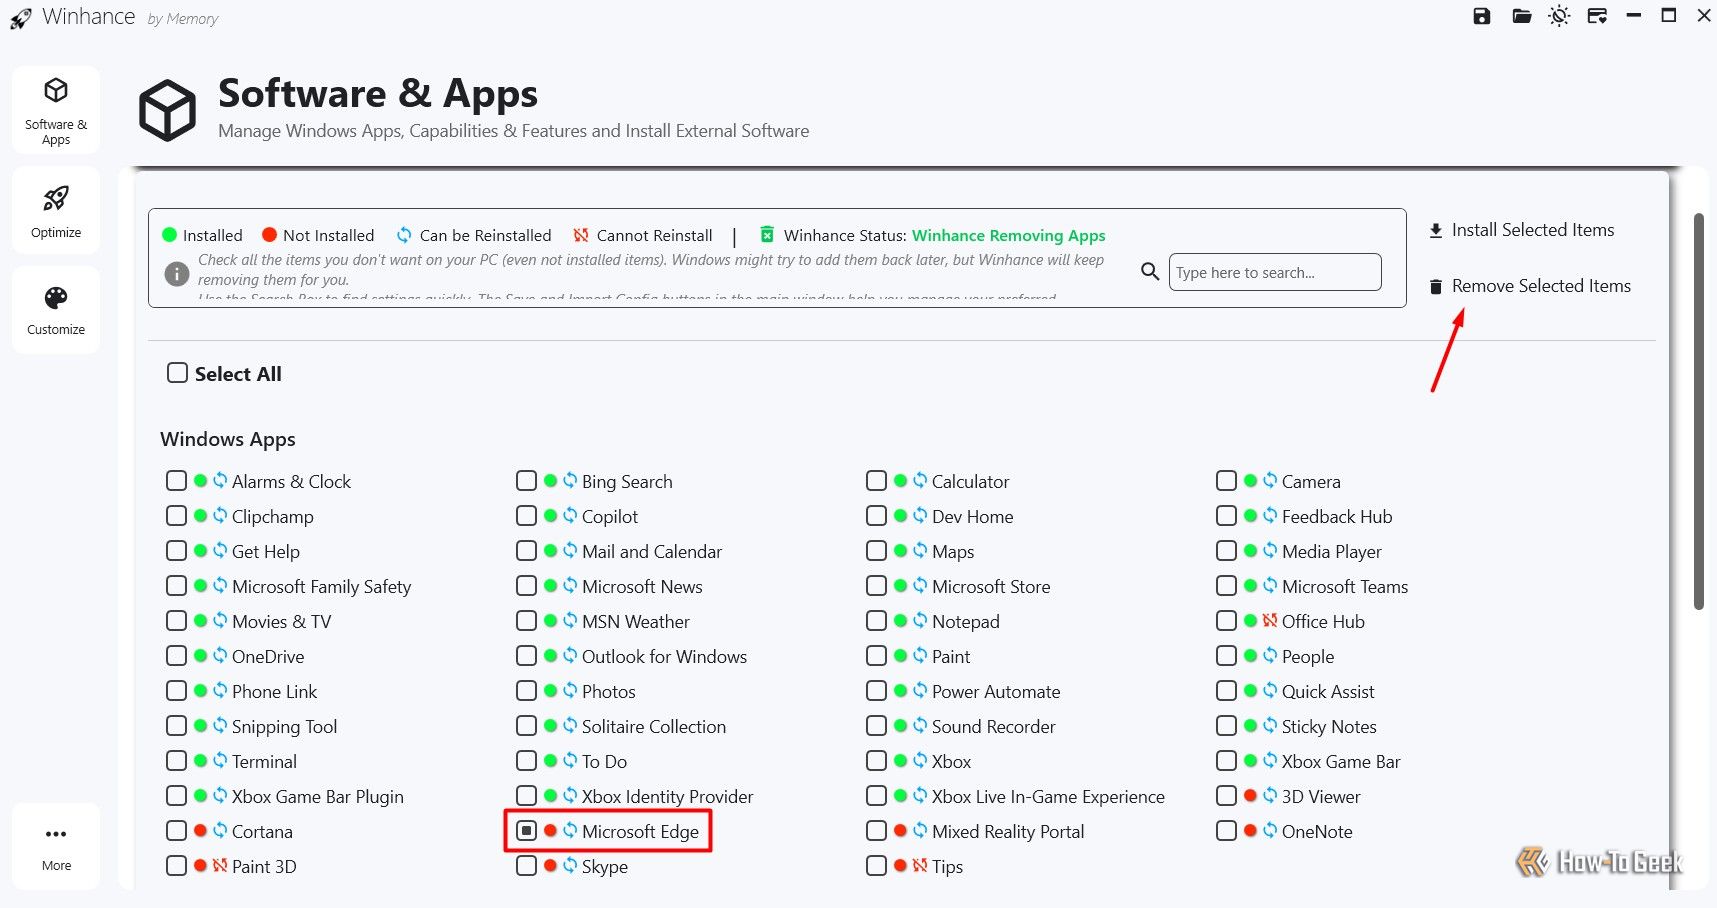The height and width of the screenshot is (908, 1717).
Task: Click the red not-installed dot beside OneNote
Action: pyautogui.click(x=1250, y=830)
